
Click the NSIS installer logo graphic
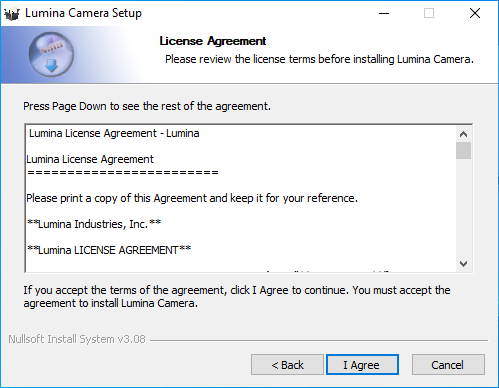51,55
